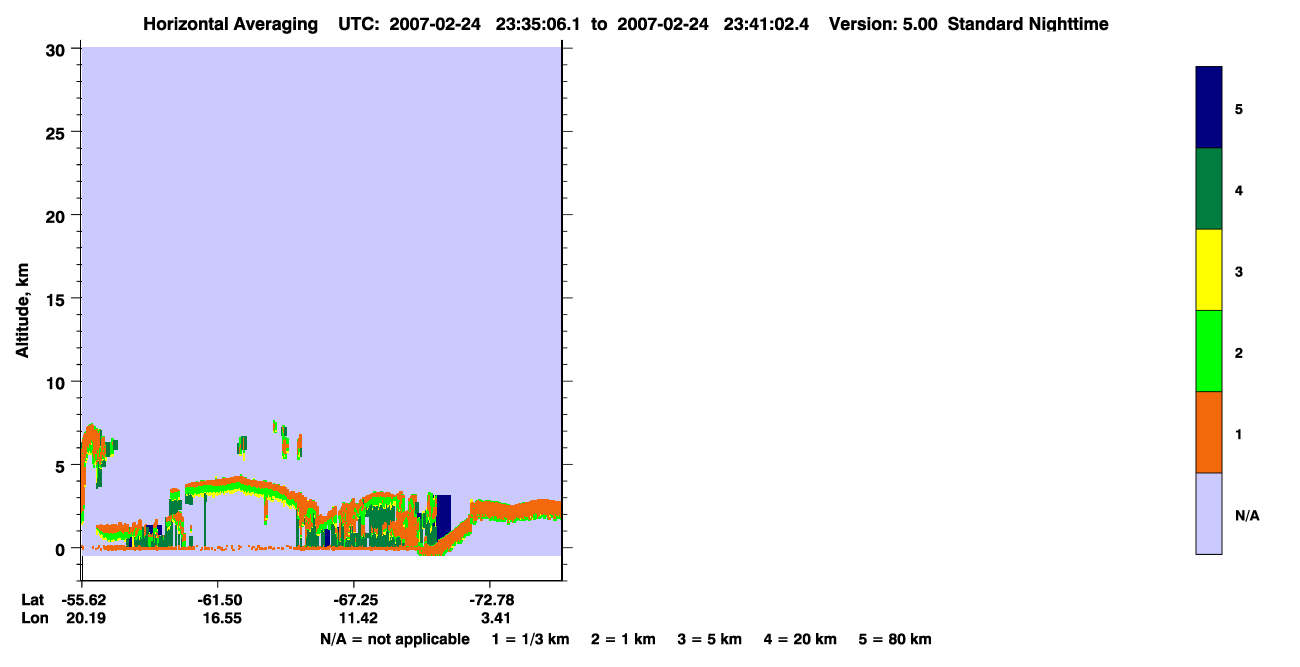Click the yellow level 3 color swatch
1300x667 pixels.
pos(1208,270)
